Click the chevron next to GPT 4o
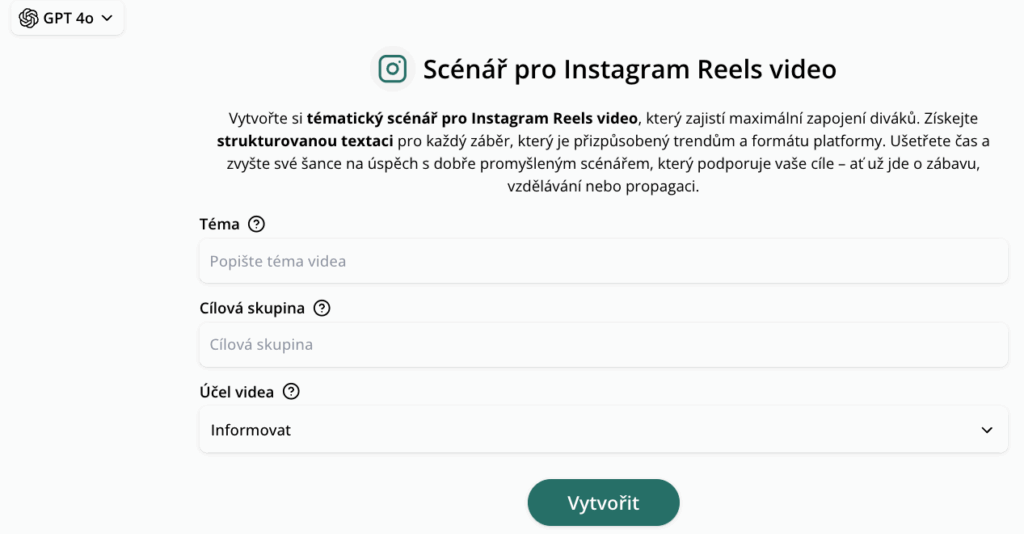Screen dimensions: 1024x534 107,18
